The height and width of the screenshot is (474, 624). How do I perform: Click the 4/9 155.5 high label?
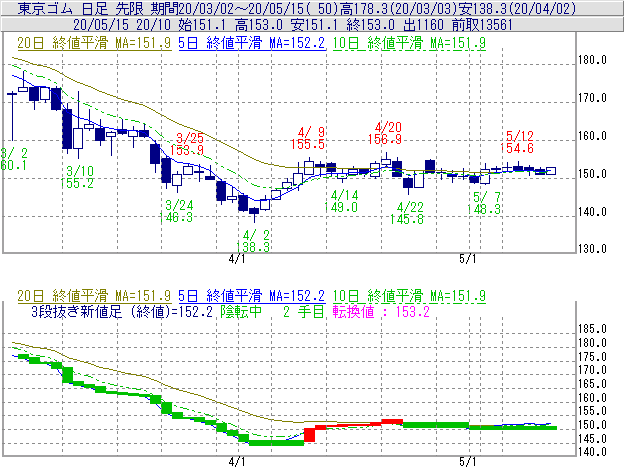point(308,138)
